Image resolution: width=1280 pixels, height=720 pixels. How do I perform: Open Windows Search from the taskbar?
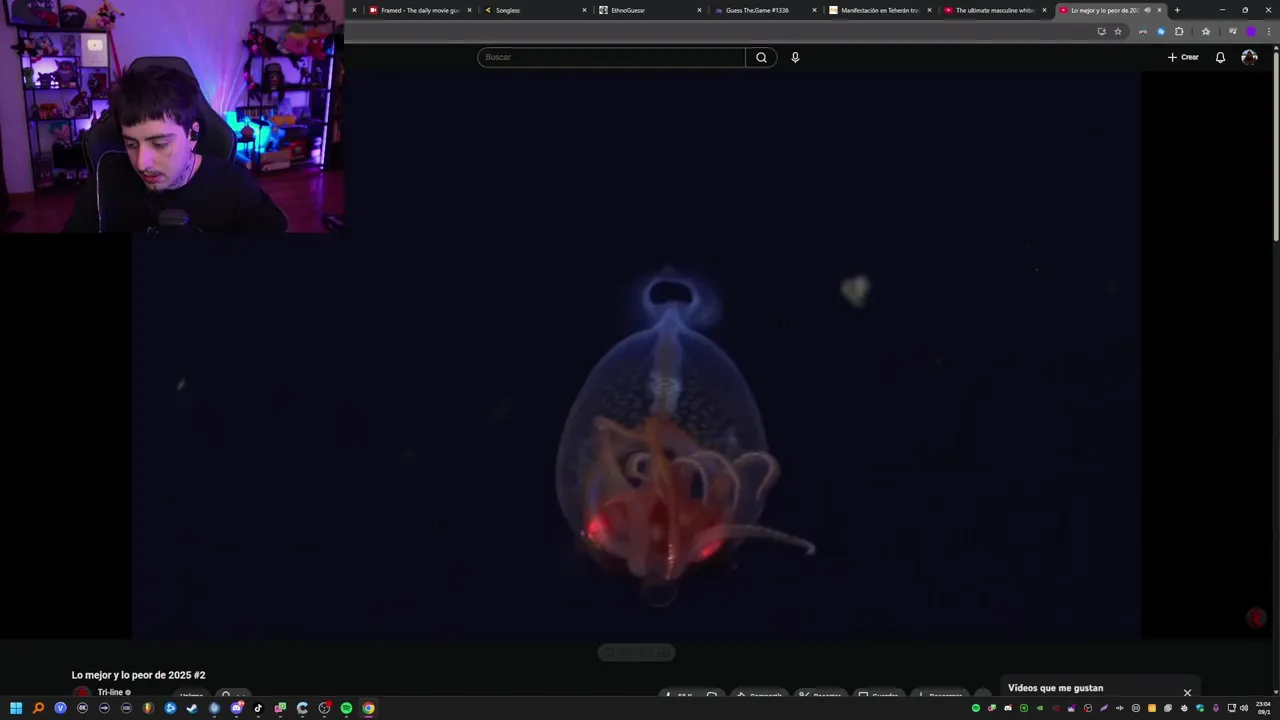pyautogui.click(x=38, y=708)
